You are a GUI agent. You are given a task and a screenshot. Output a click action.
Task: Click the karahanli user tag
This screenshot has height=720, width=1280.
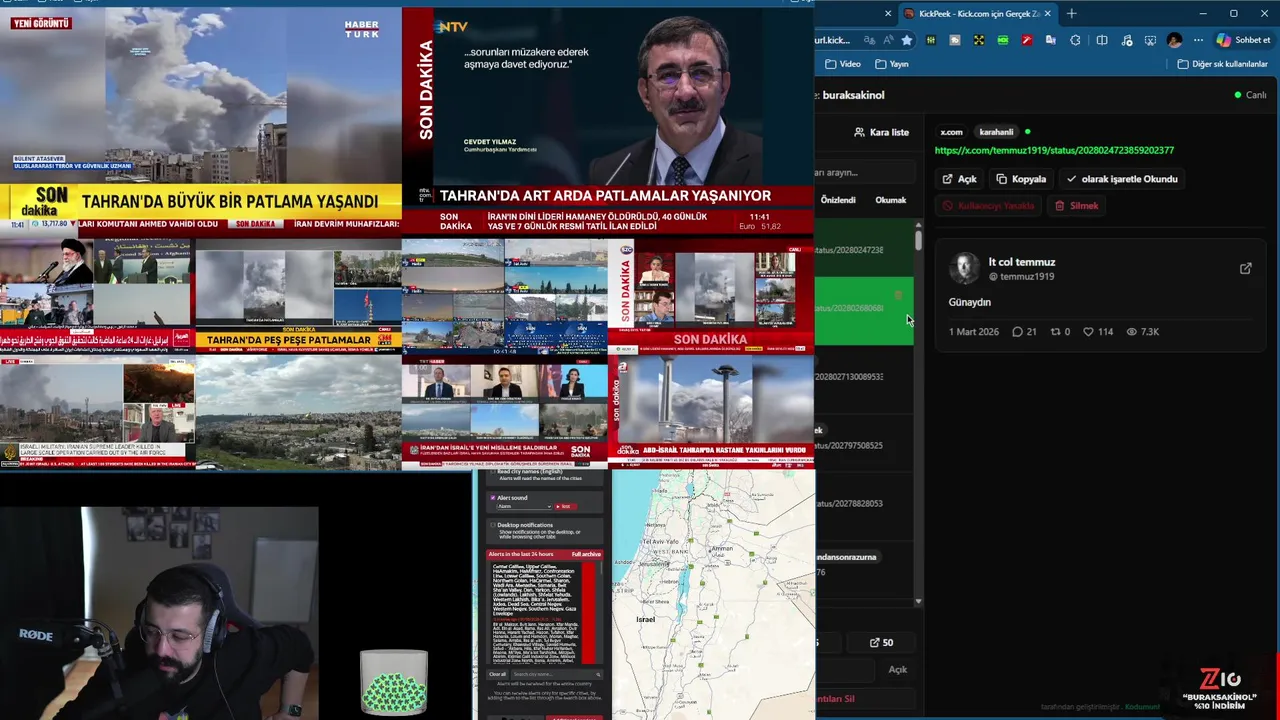[996, 132]
